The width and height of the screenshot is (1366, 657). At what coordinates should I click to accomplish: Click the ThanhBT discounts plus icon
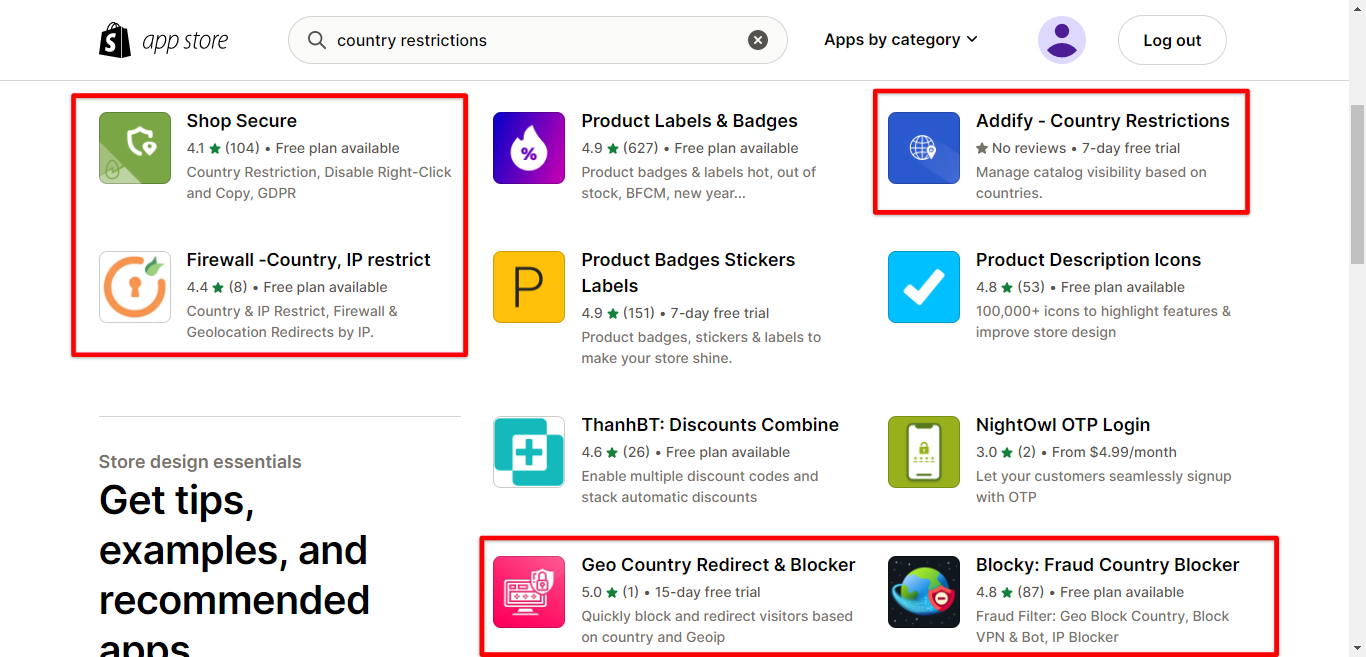pos(528,452)
